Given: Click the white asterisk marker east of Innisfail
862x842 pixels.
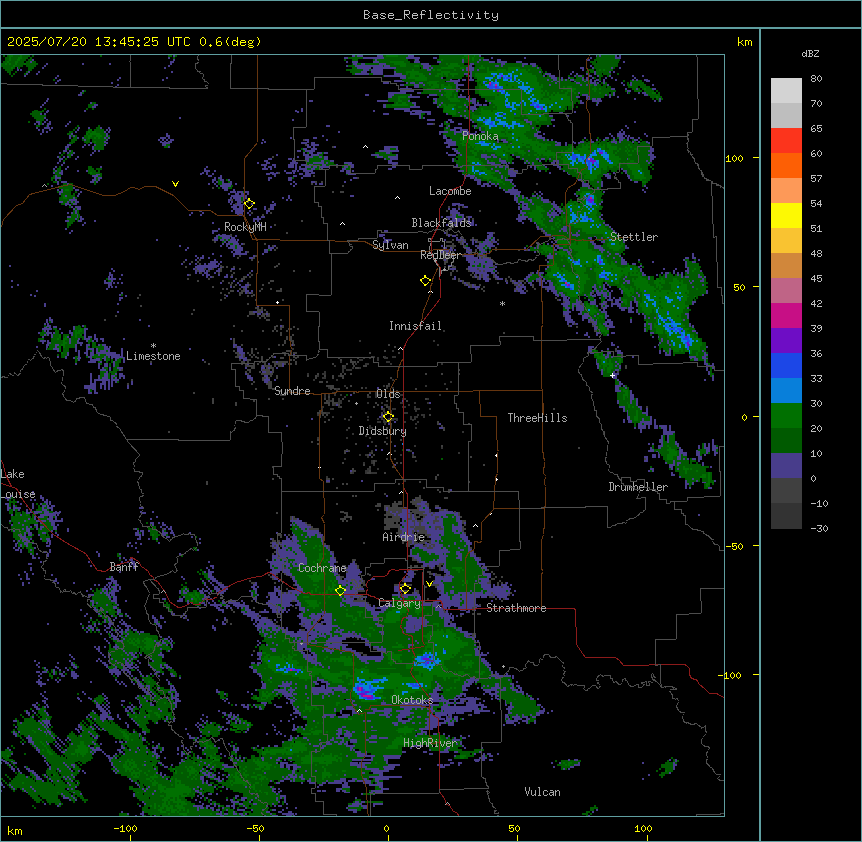Looking at the screenshot, I should 502,303.
